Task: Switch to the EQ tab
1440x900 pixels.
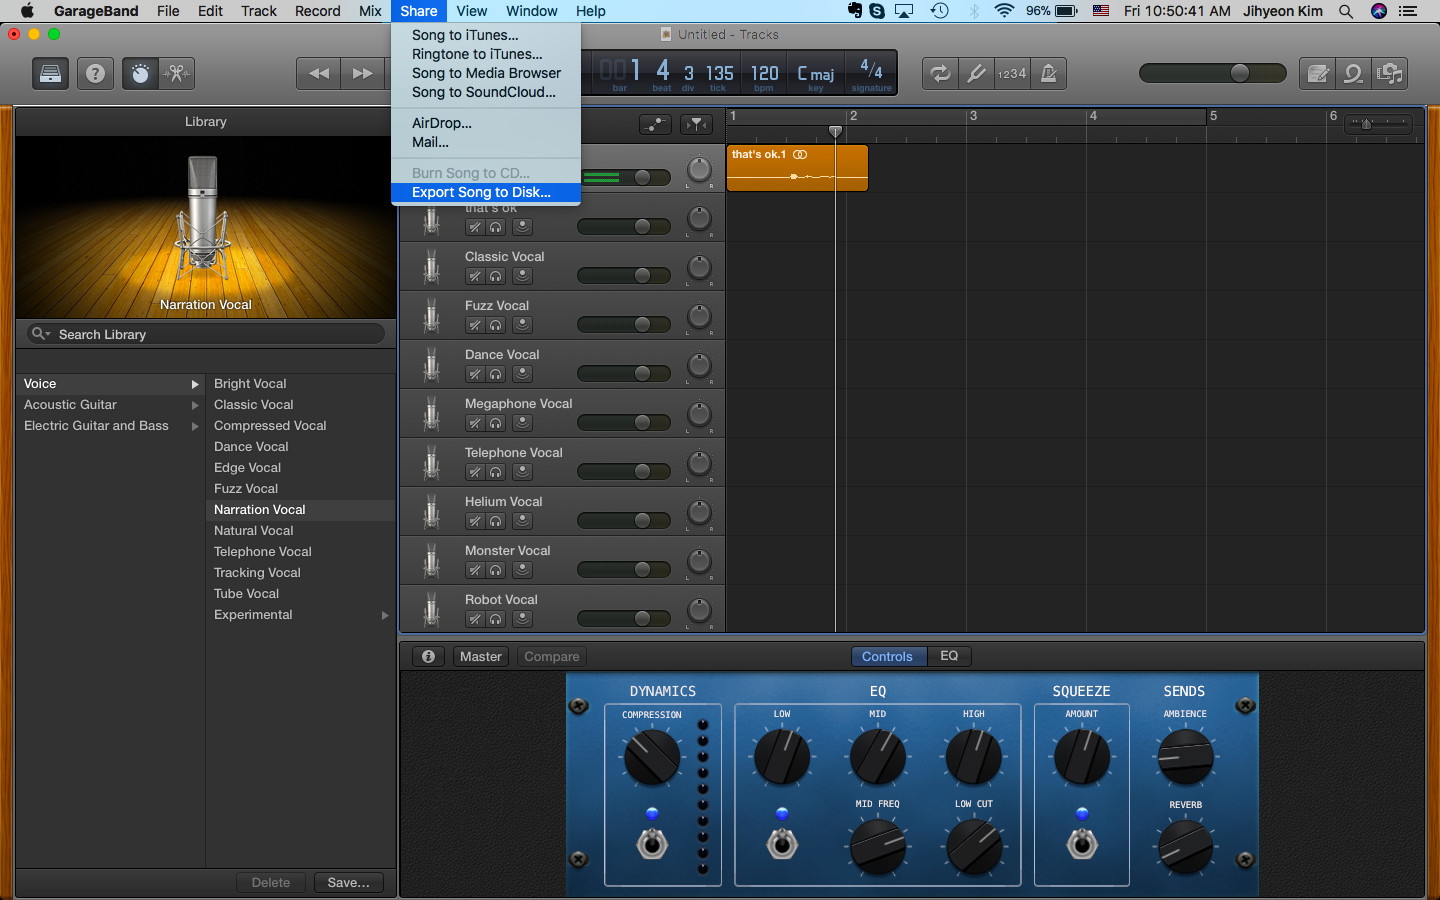Action: pos(949,656)
